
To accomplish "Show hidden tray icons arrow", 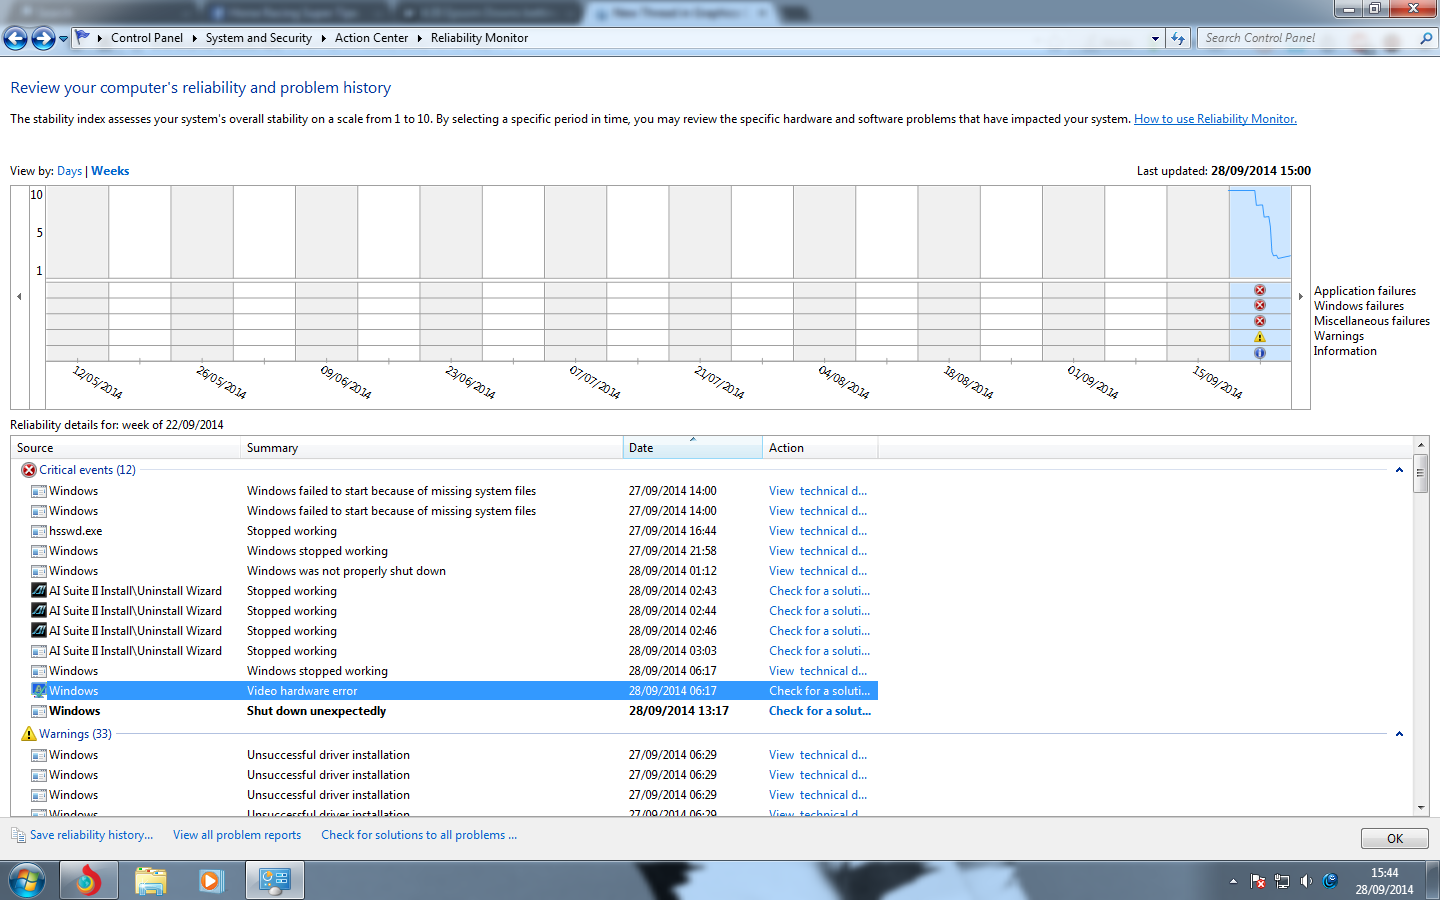I will (1233, 881).
